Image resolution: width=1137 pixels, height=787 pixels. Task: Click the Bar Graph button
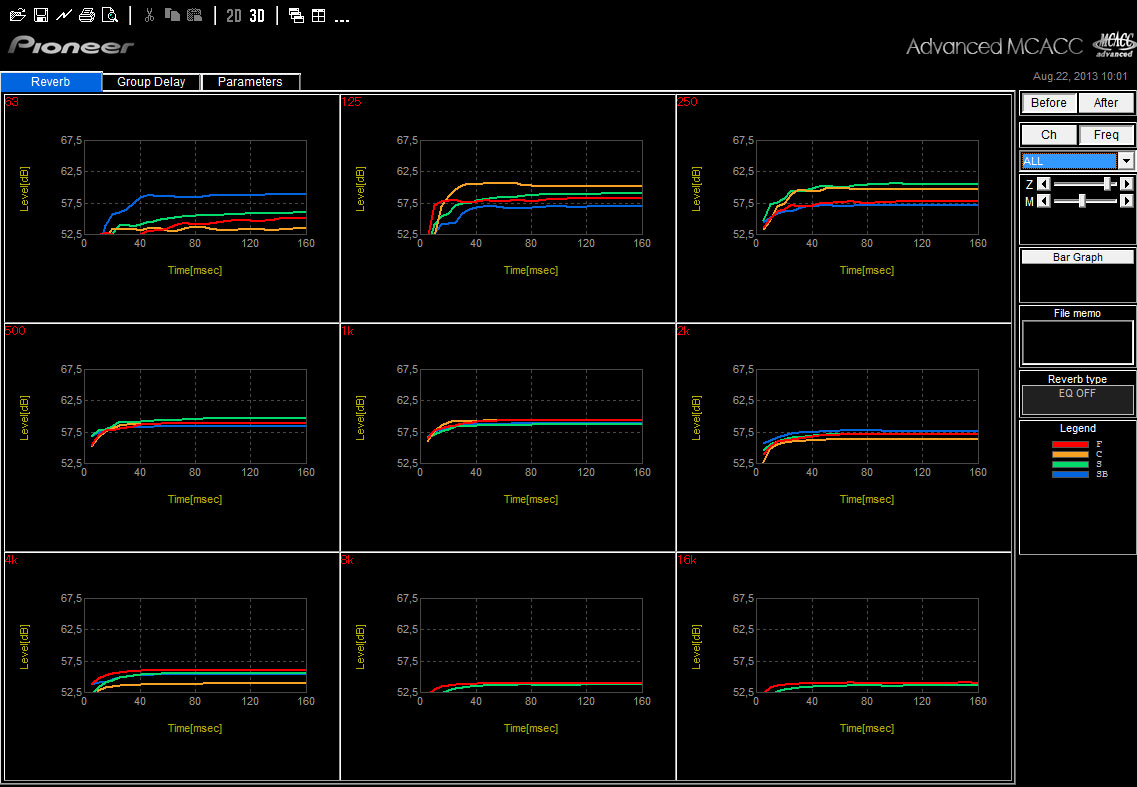coord(1077,257)
